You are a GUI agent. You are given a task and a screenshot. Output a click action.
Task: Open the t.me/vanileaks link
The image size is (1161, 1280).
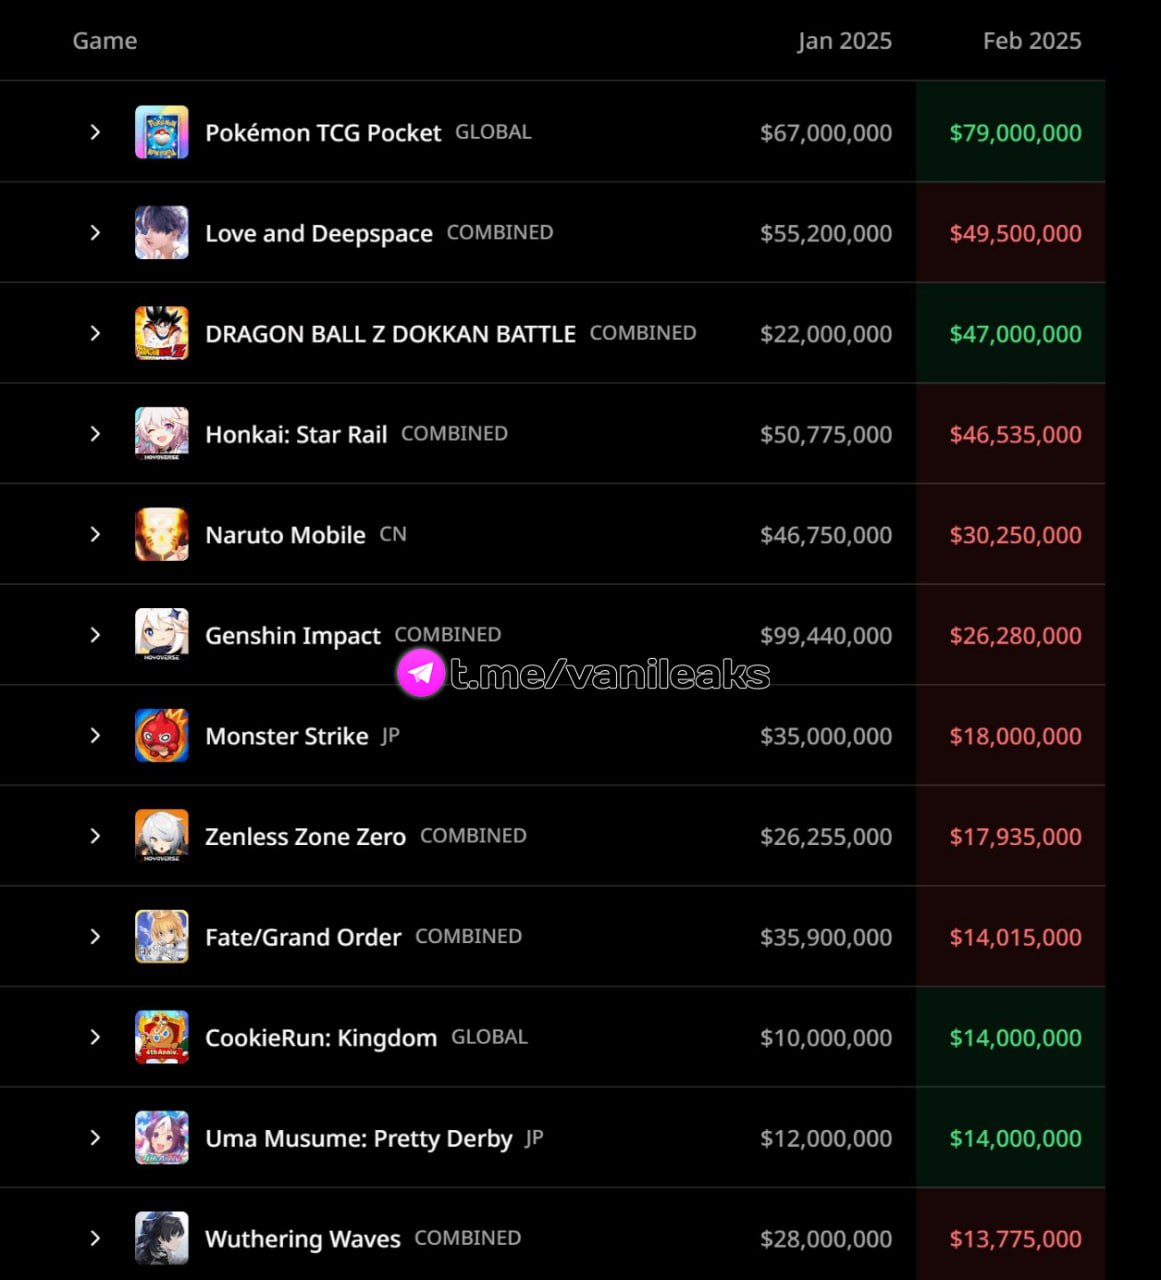610,674
